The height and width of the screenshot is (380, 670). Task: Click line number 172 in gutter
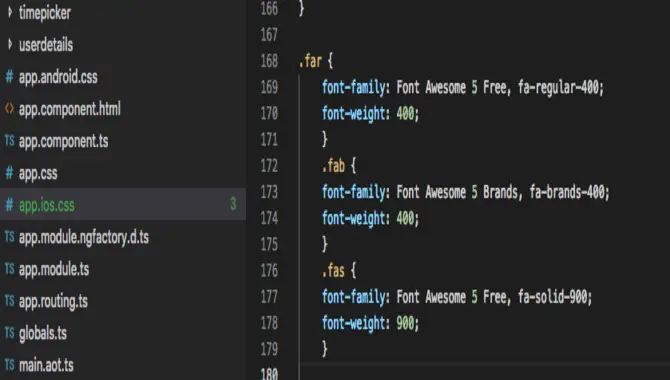pyautogui.click(x=269, y=166)
